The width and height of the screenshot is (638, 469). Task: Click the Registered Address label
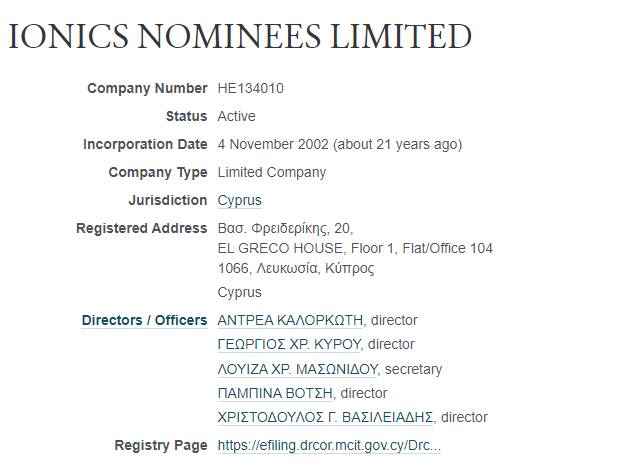pos(142,228)
